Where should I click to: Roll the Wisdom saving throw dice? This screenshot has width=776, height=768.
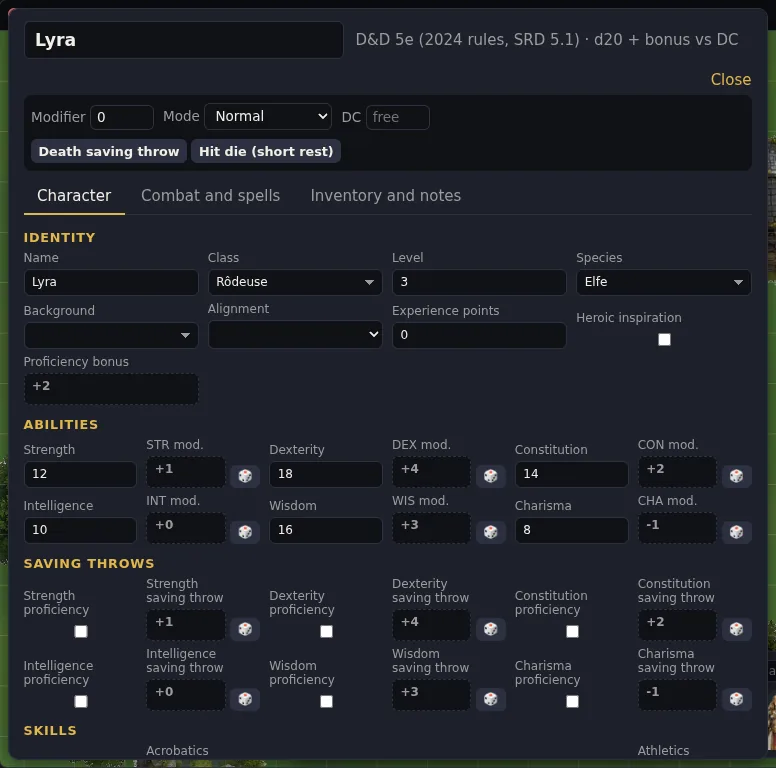[x=490, y=699]
